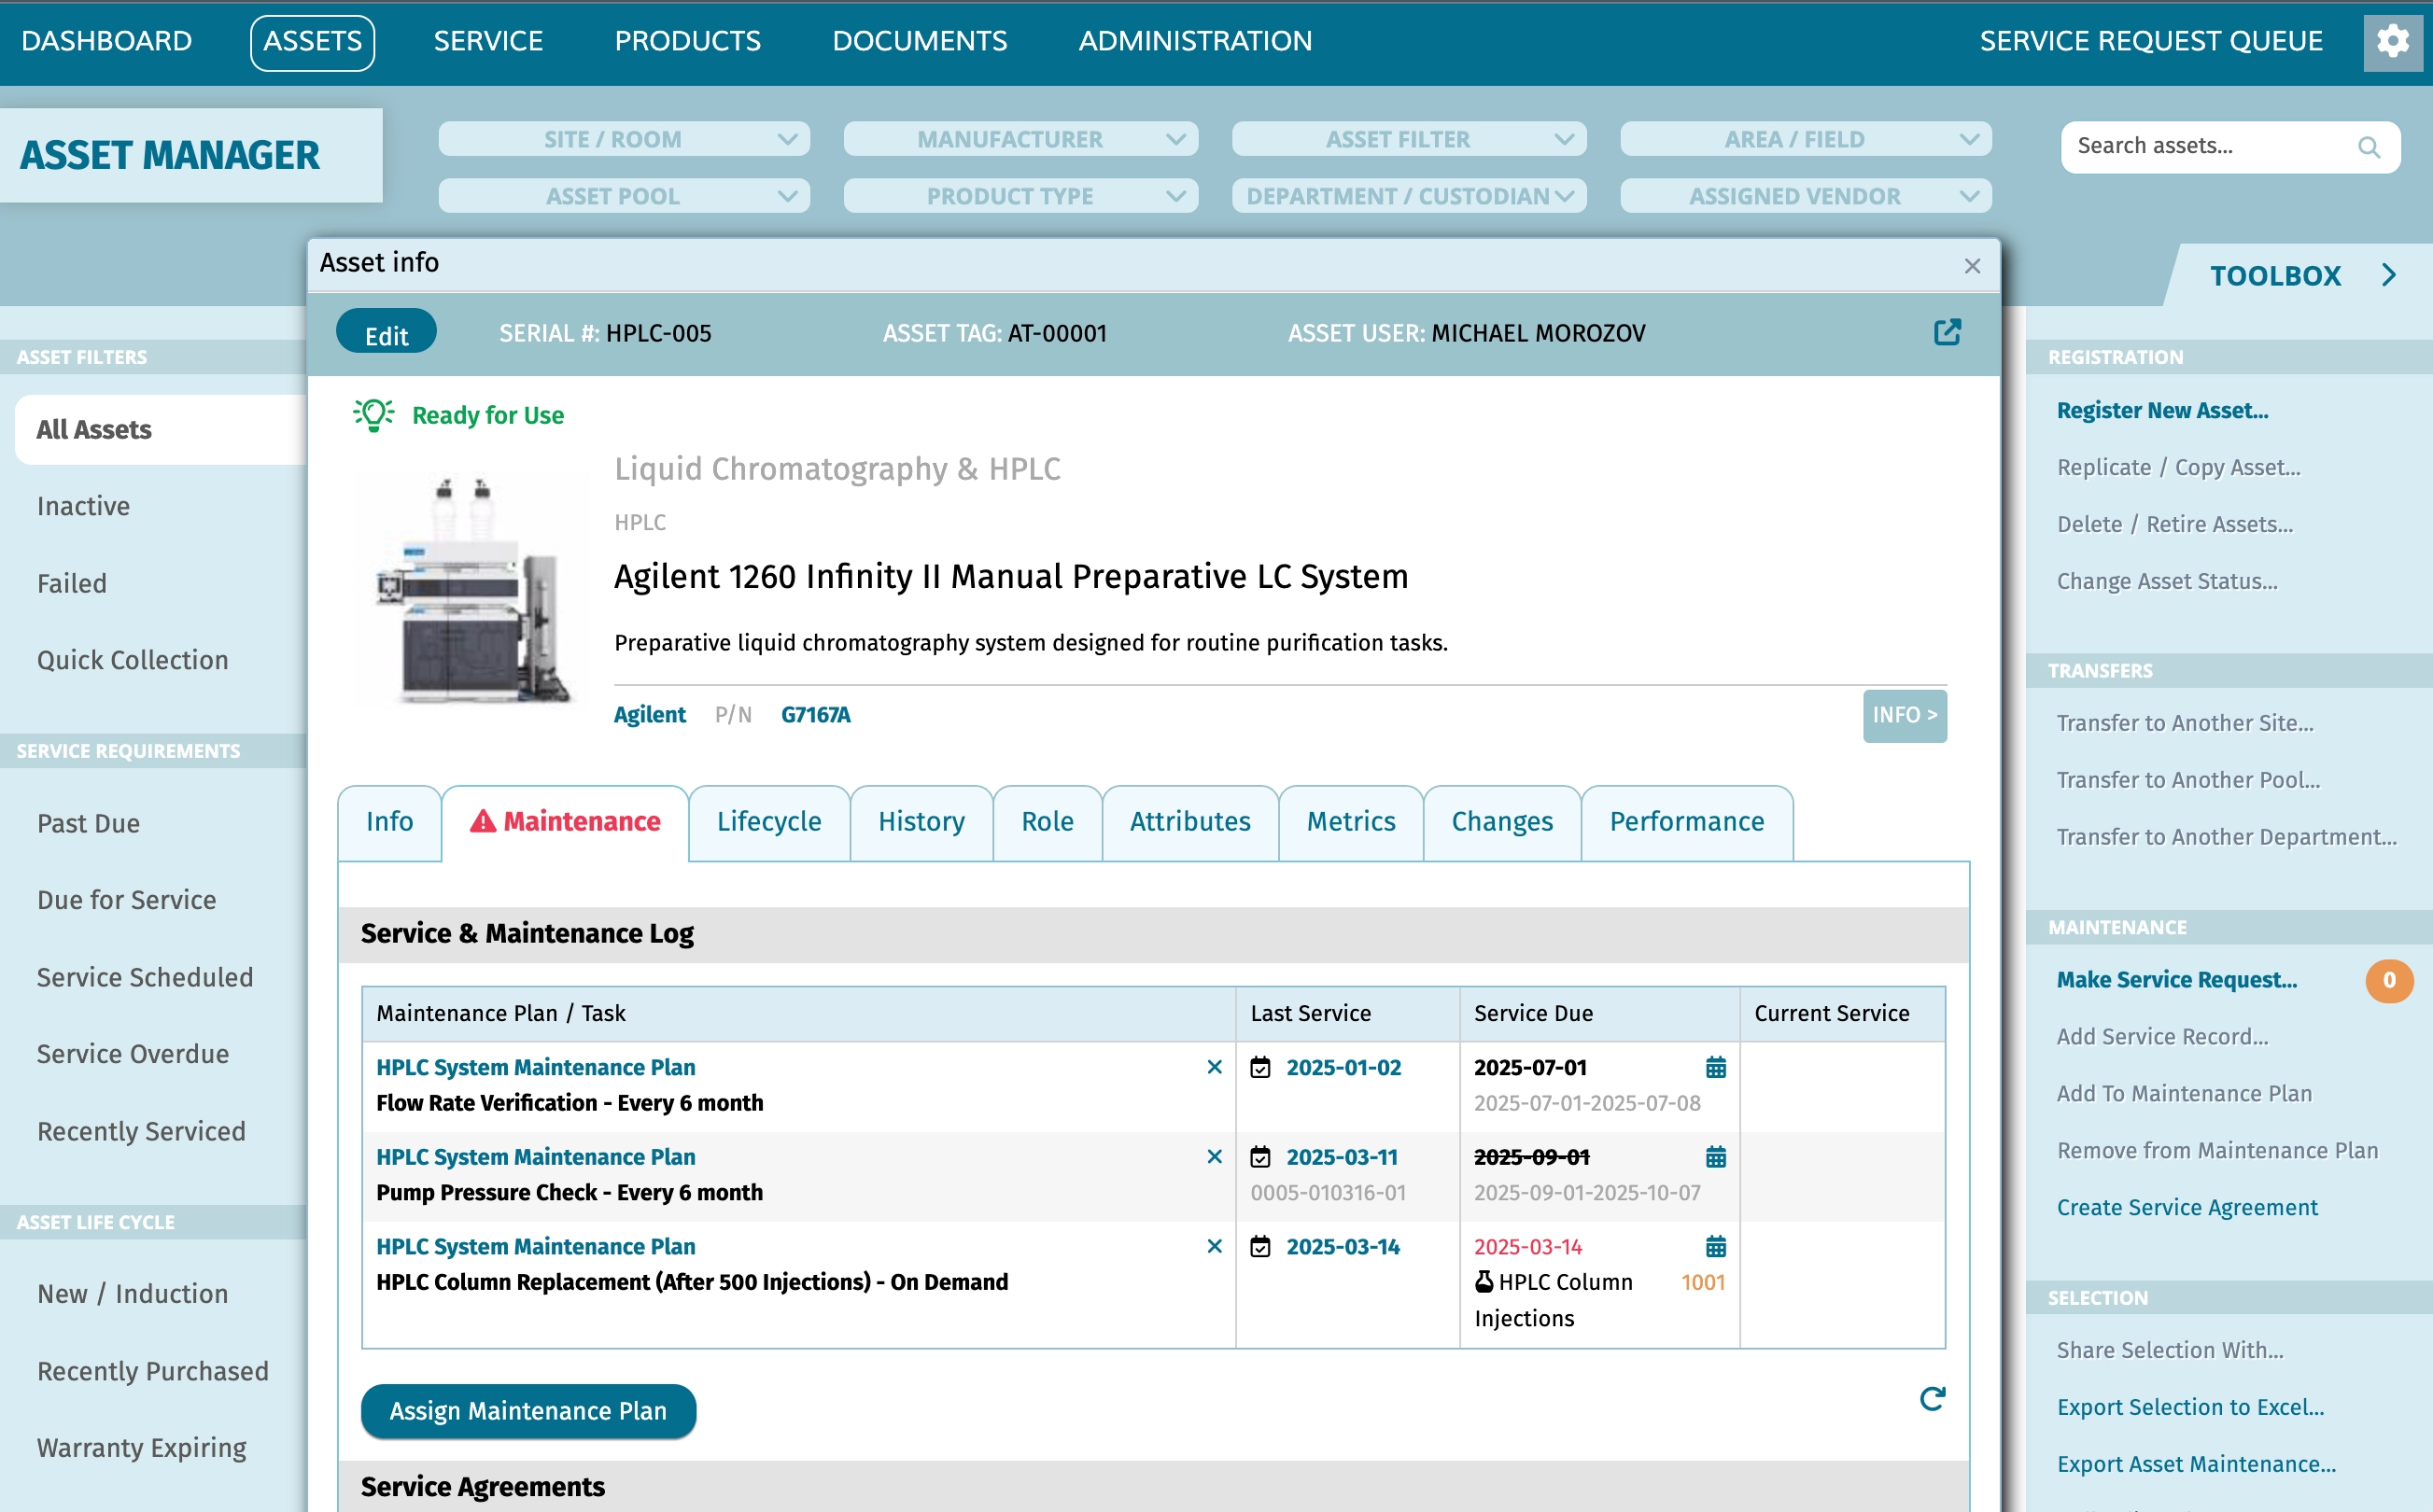Viewport: 2433px width, 1512px height.
Task: Collapse the Toolbox panel chevron
Action: pos(2388,275)
